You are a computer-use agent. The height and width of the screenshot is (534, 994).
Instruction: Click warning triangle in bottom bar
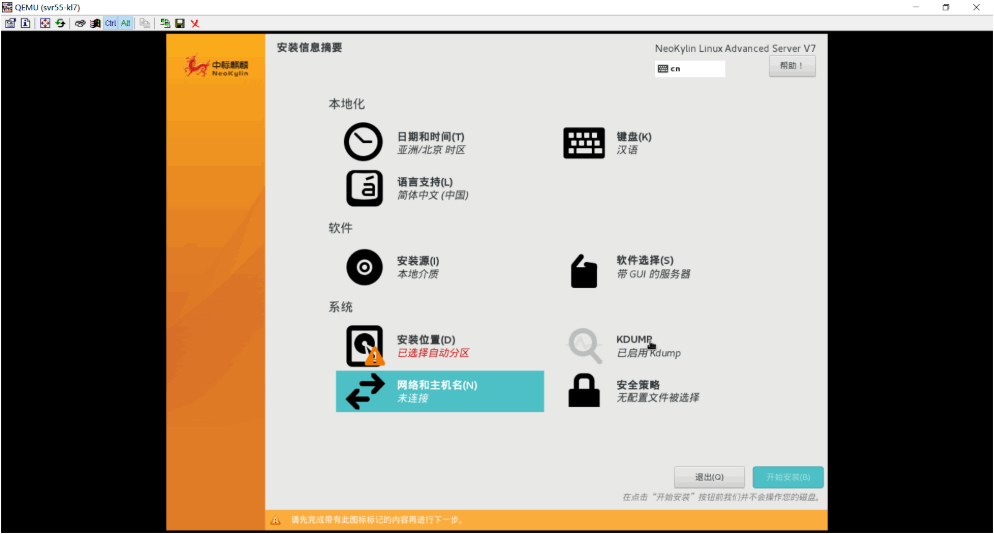(275, 520)
